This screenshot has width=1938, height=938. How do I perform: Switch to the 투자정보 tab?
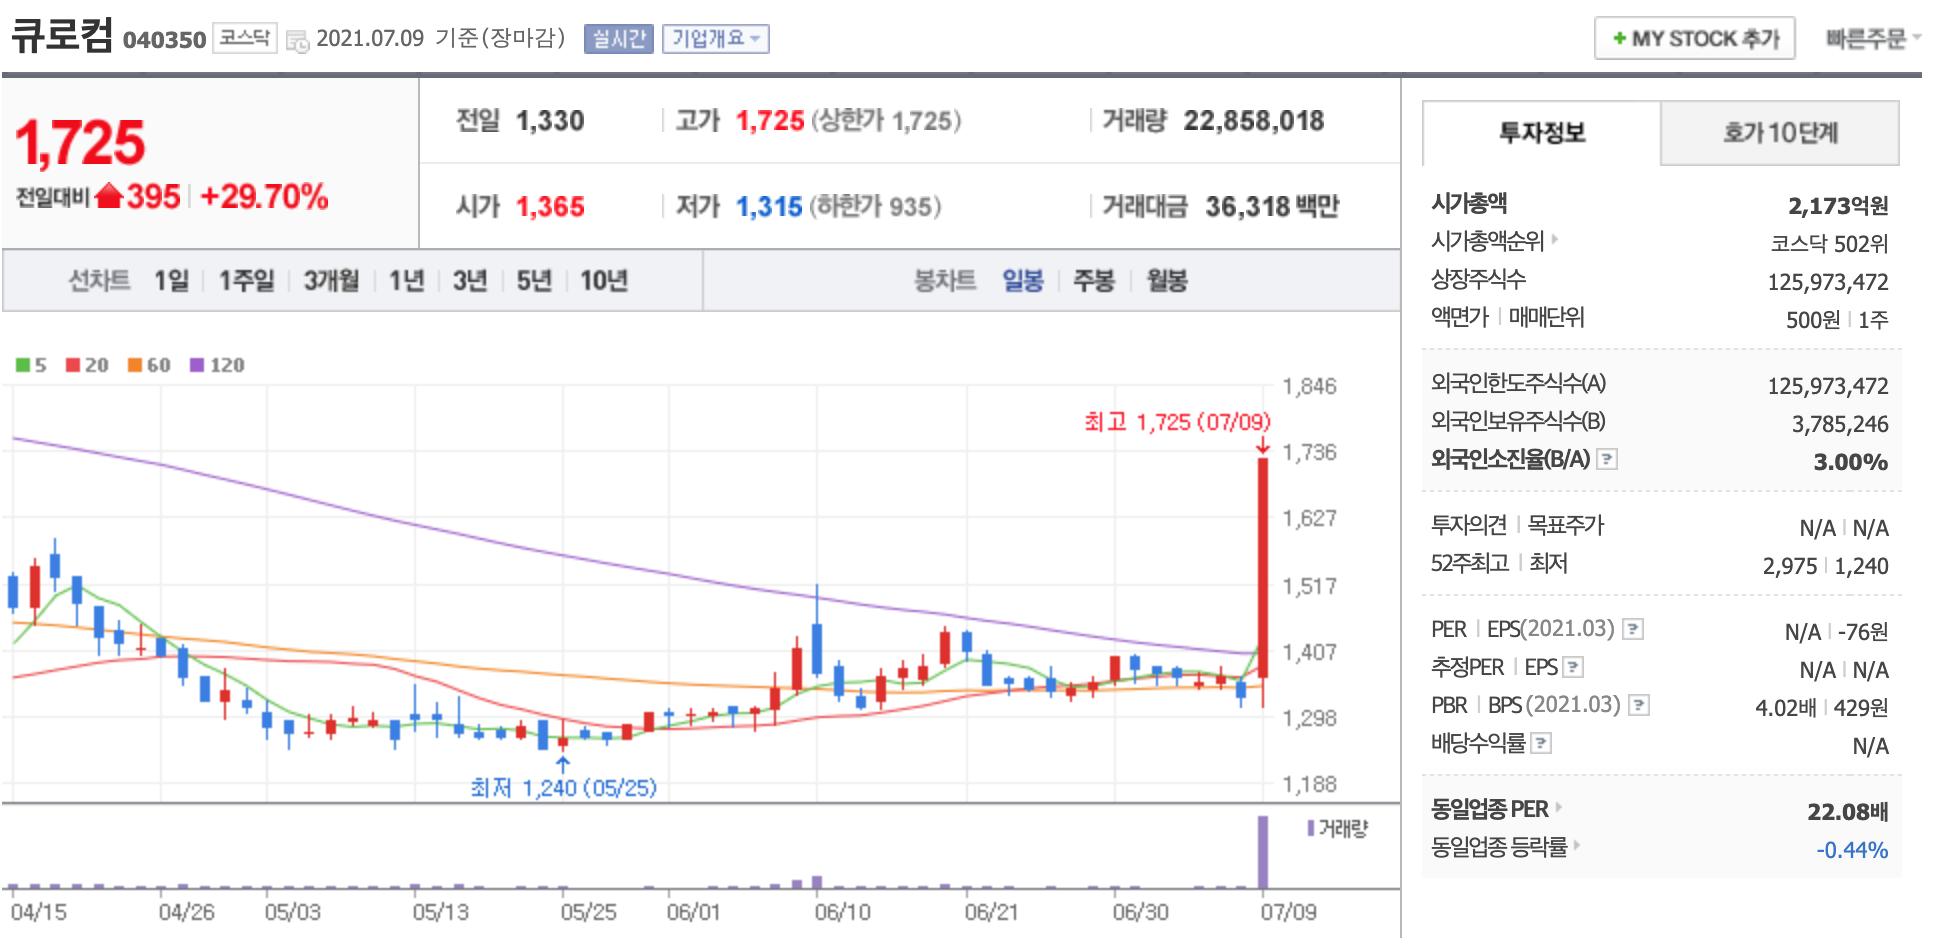tap(1541, 133)
